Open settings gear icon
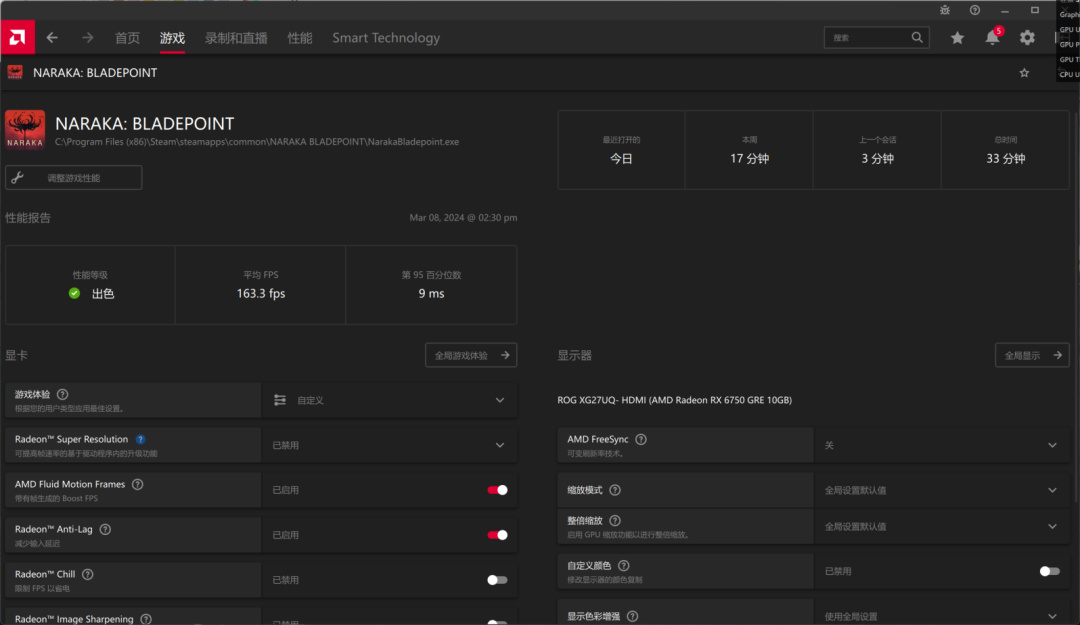Image resolution: width=1080 pixels, height=625 pixels. 1027,38
